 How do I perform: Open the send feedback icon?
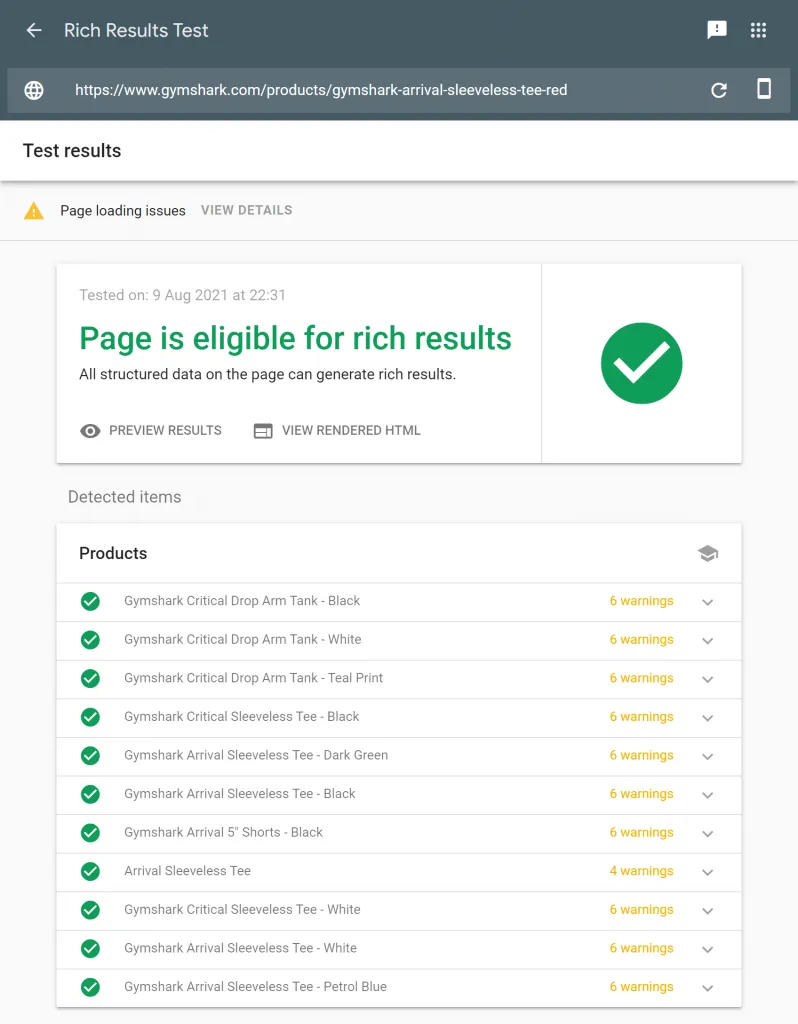717,29
